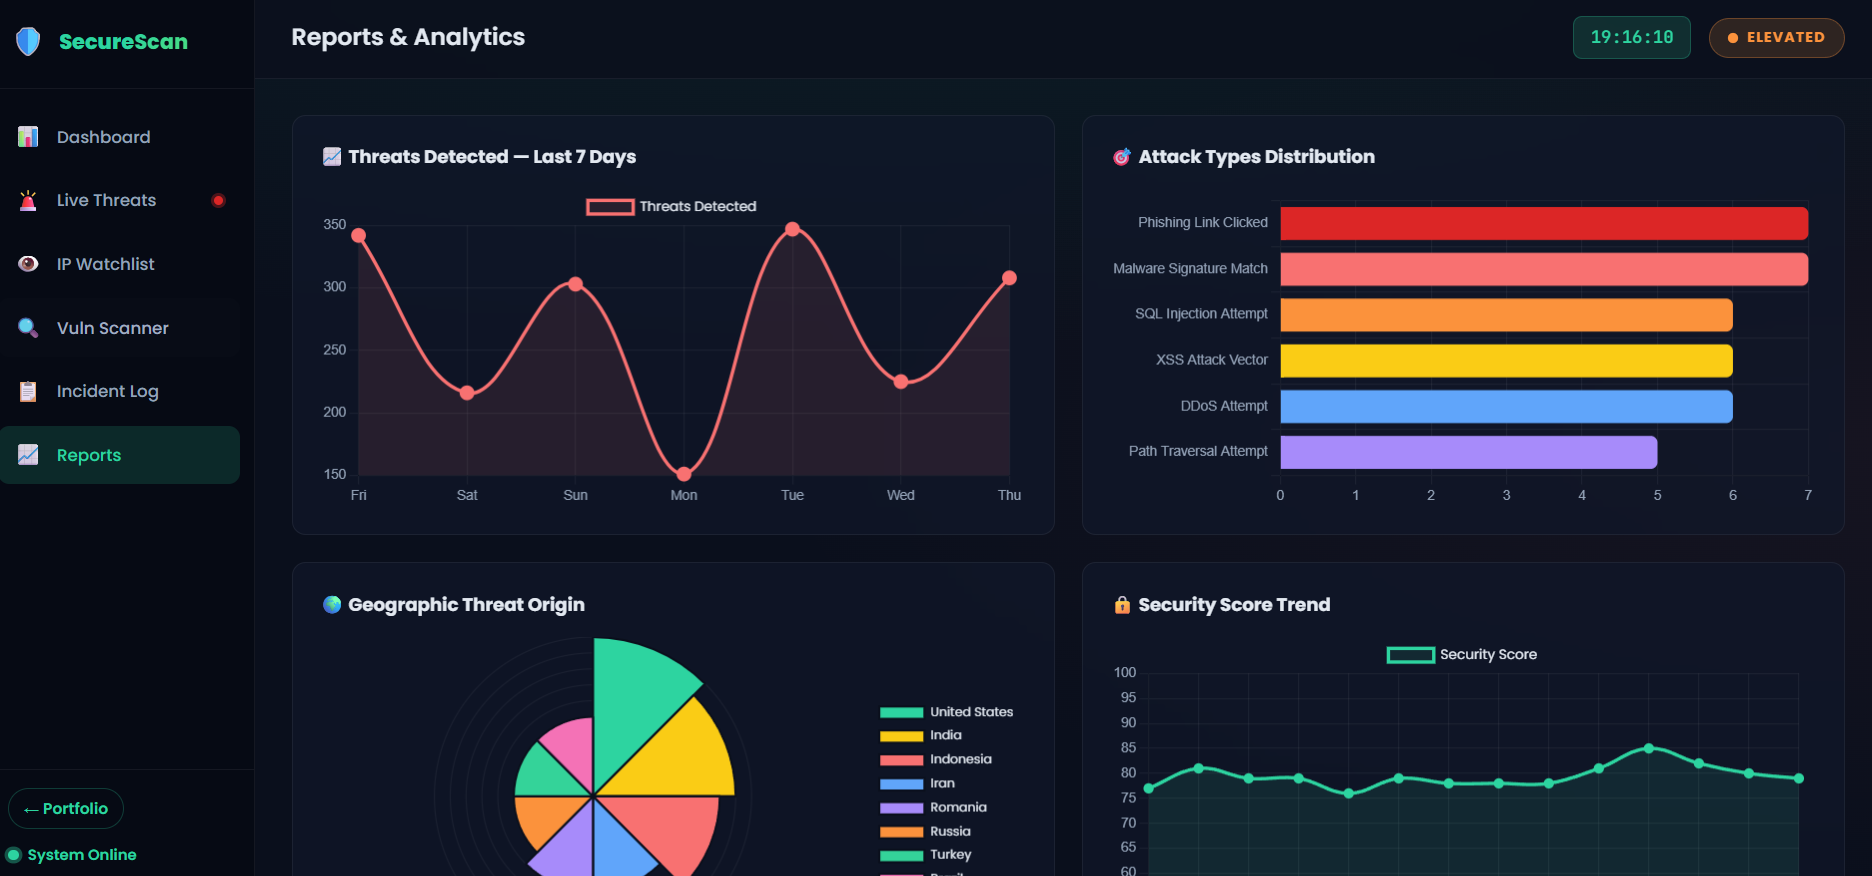Click the Reports chart icon in sidebar
This screenshot has height=876, width=1872.
[28, 455]
